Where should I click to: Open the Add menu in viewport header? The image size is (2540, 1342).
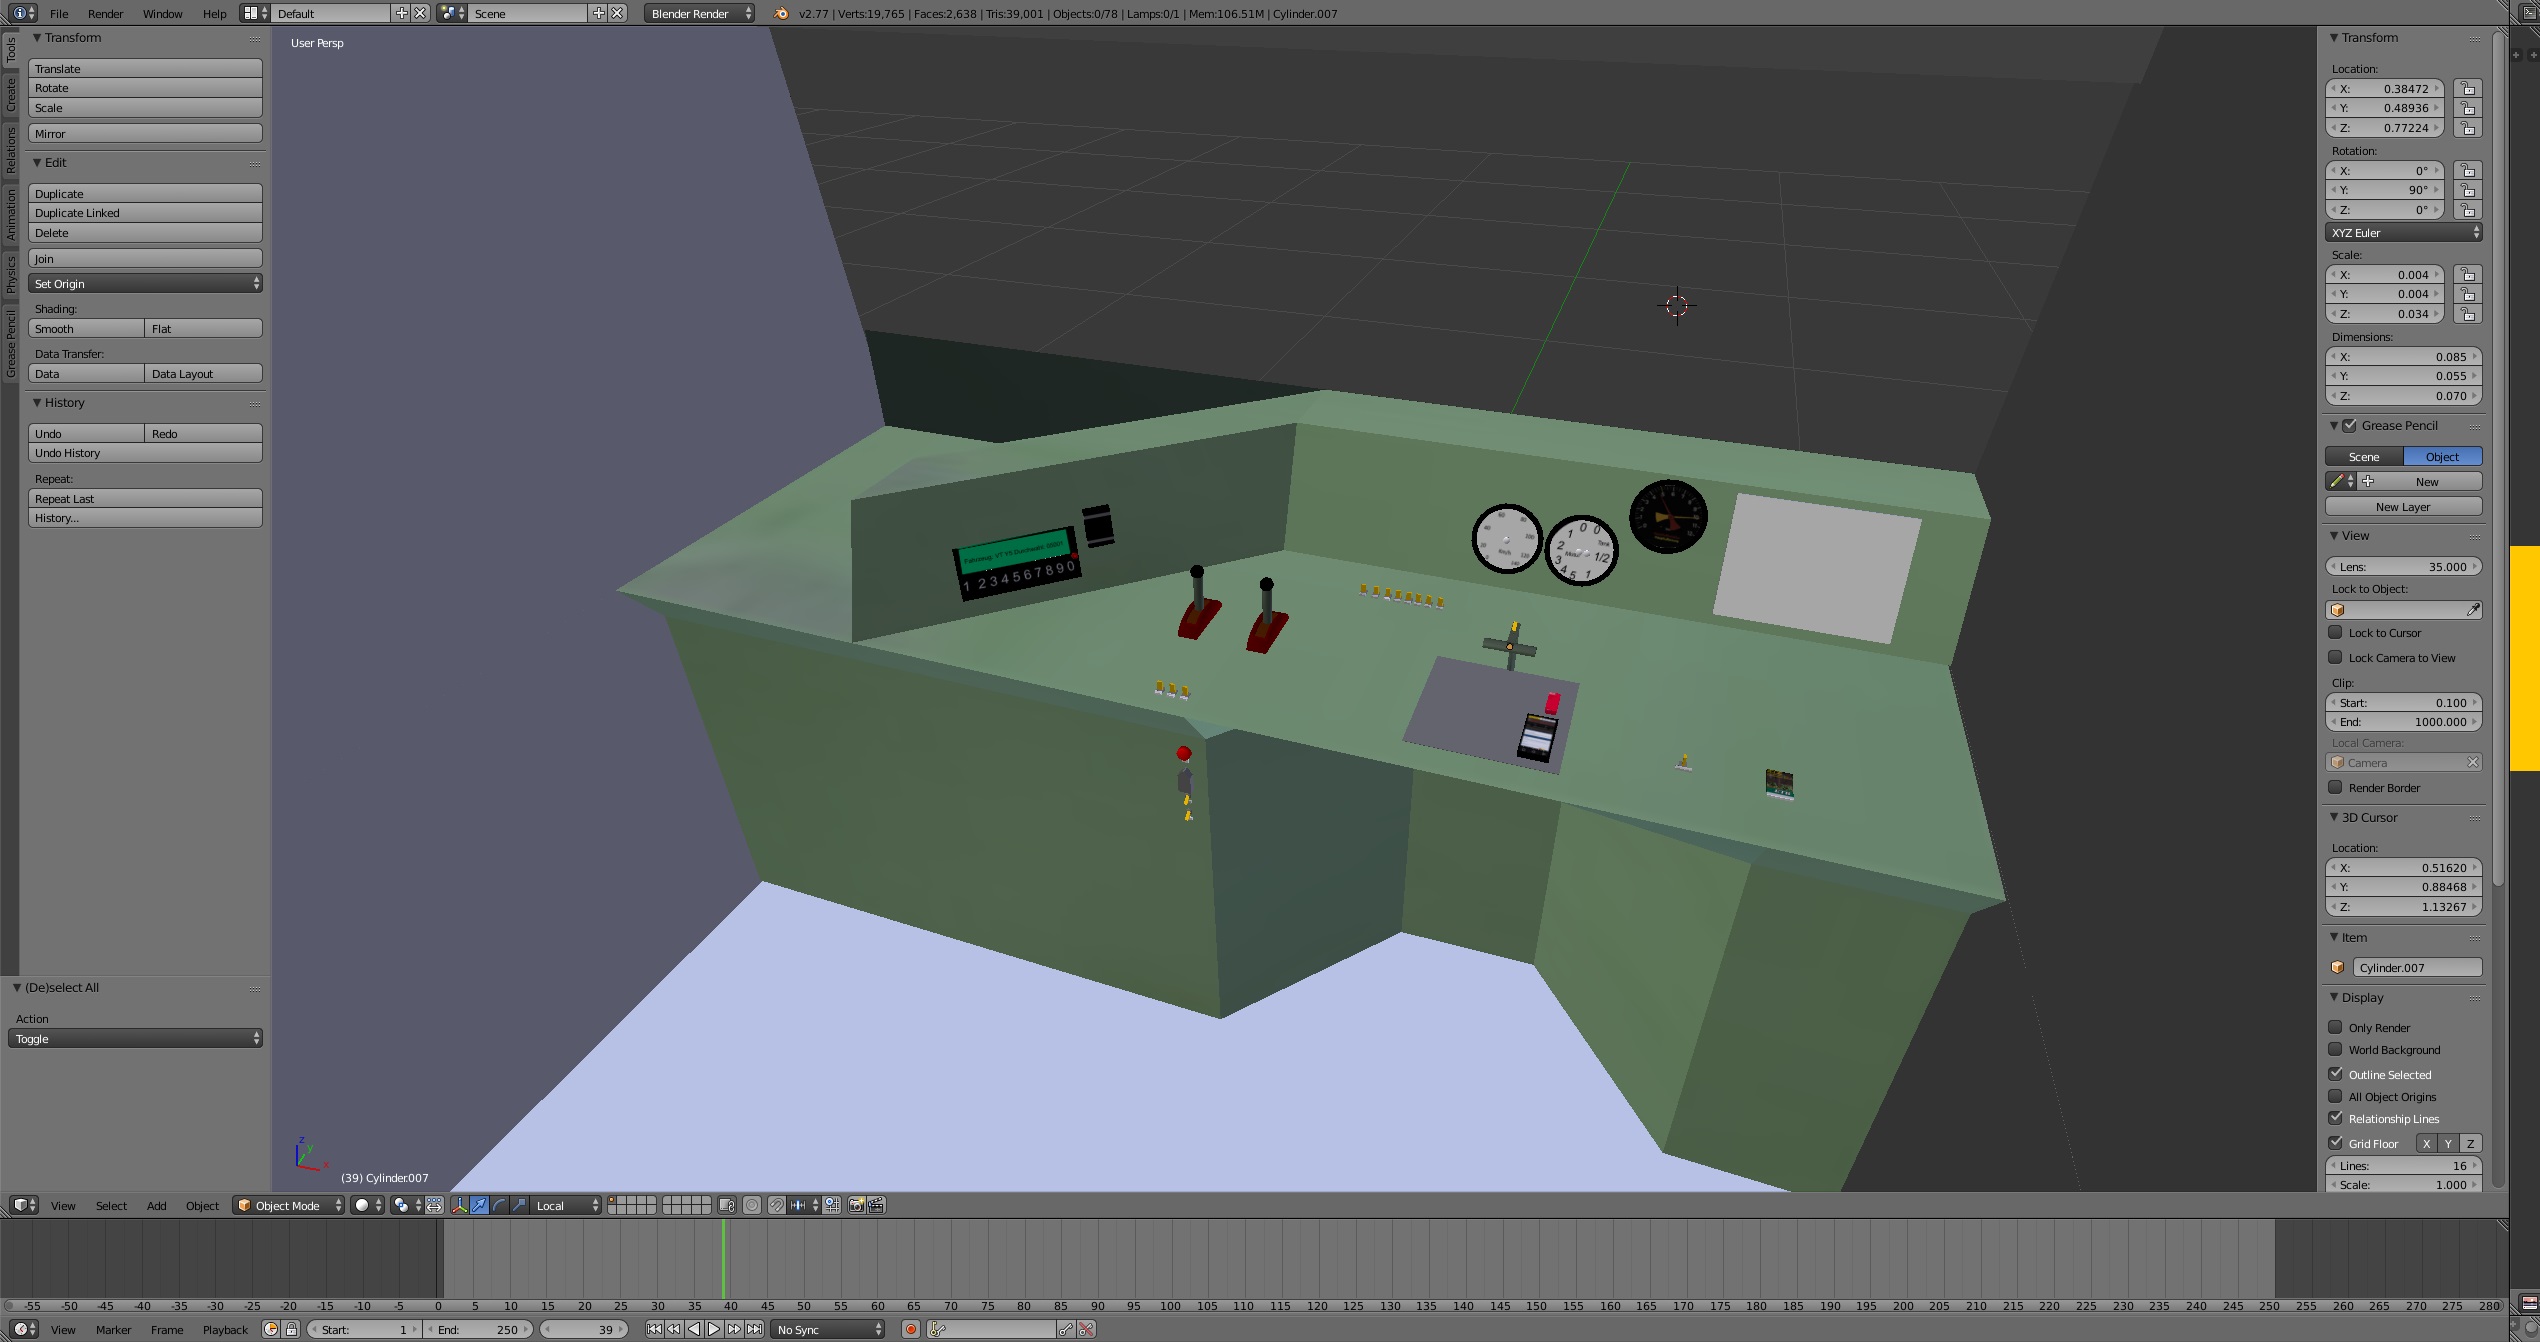coord(156,1205)
